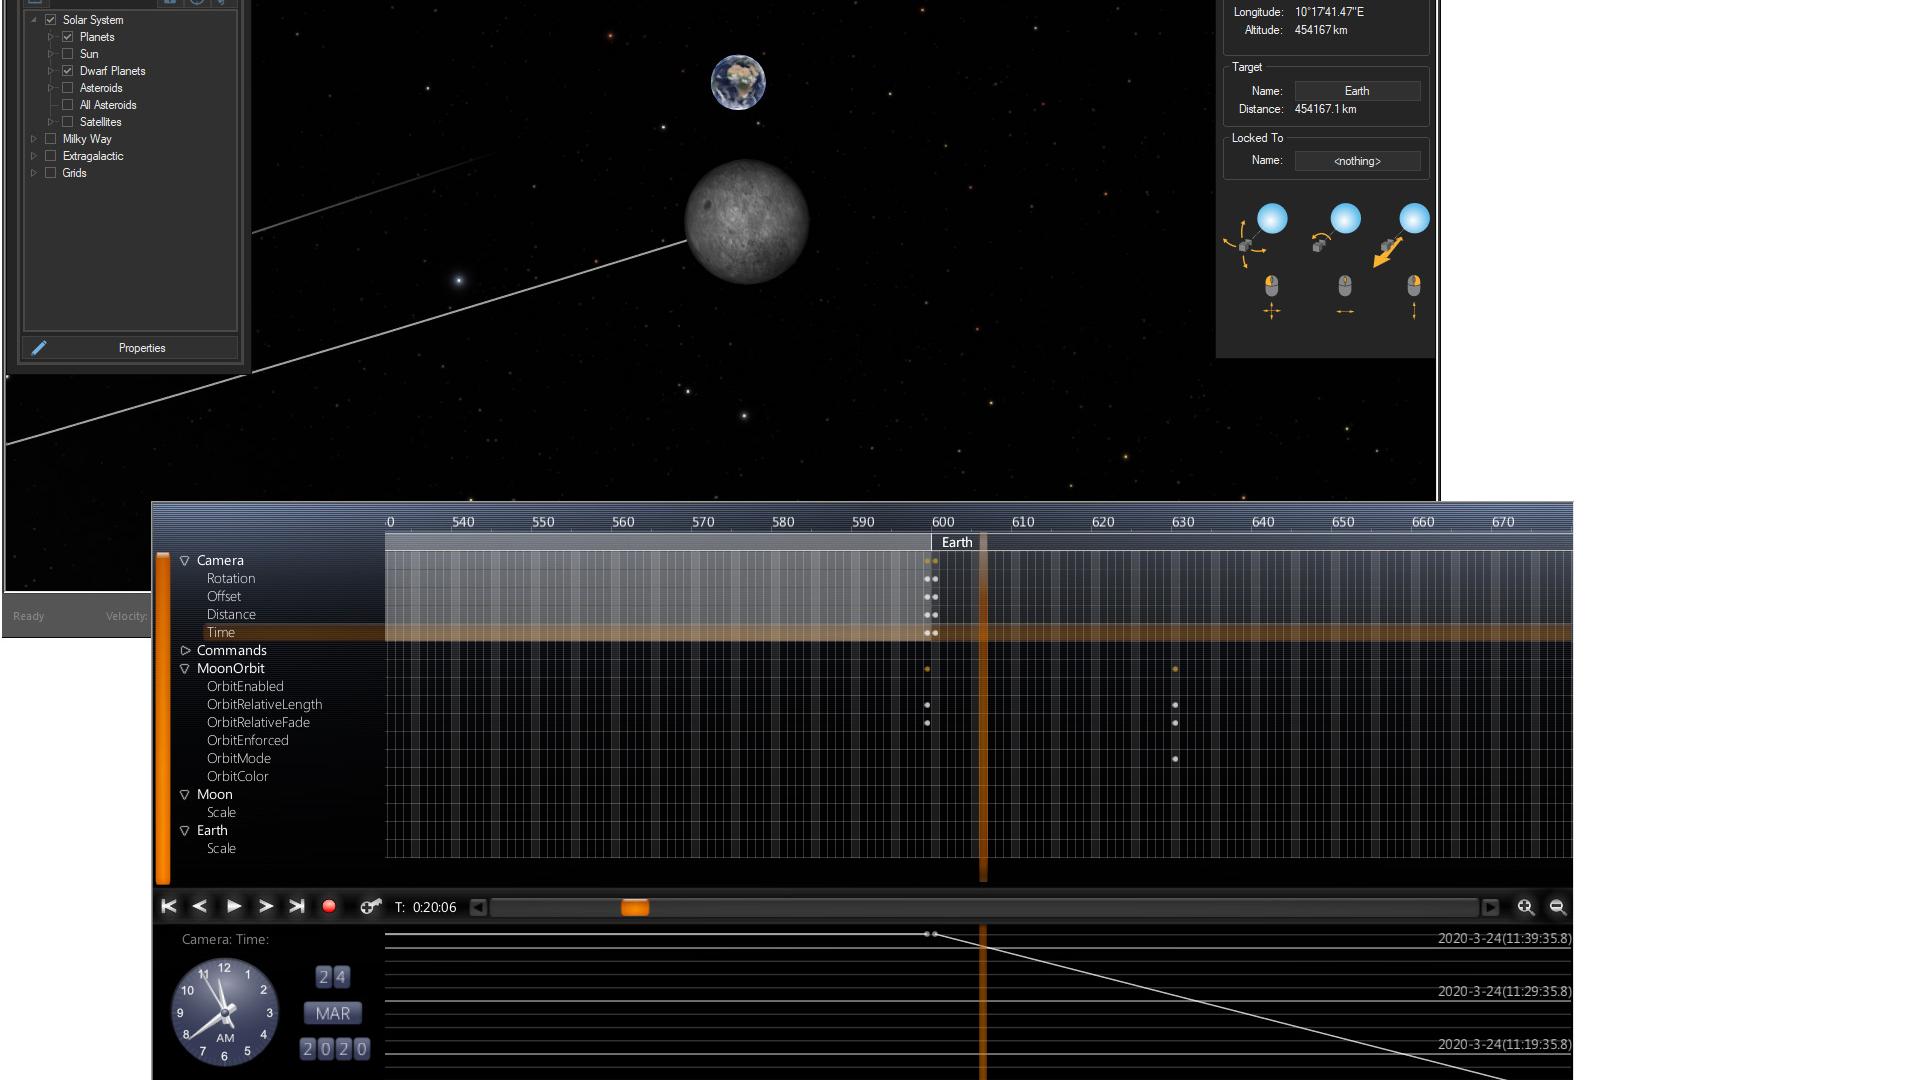Image resolution: width=1920 pixels, height=1080 pixels.
Task: Uncheck the Planets checkbox
Action: (68, 37)
